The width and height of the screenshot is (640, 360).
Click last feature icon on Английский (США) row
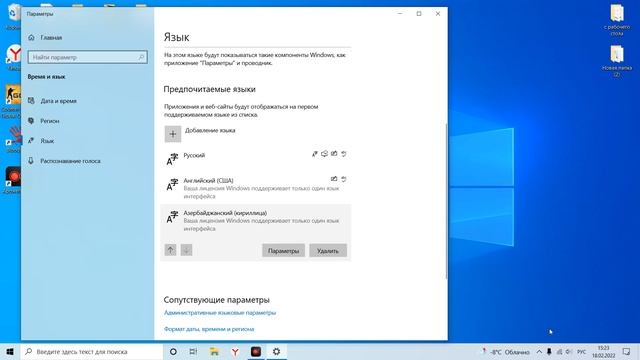(344, 179)
